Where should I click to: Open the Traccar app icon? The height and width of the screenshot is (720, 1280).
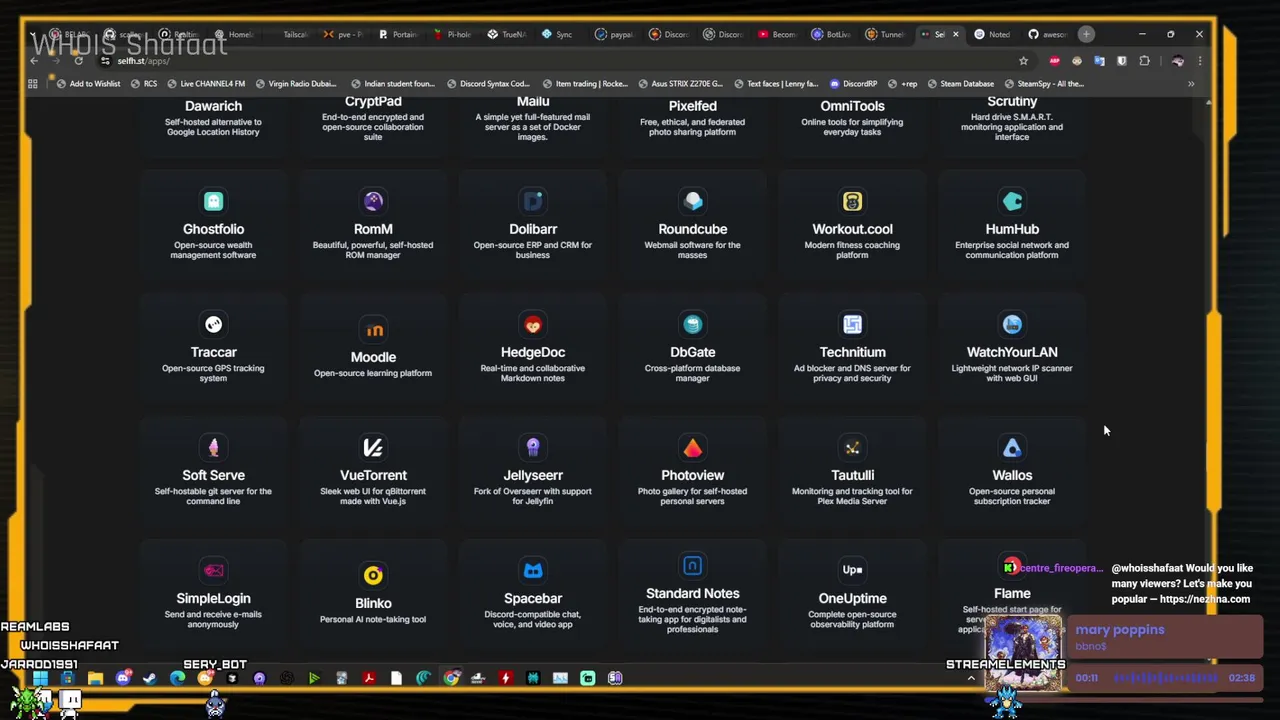click(213, 324)
